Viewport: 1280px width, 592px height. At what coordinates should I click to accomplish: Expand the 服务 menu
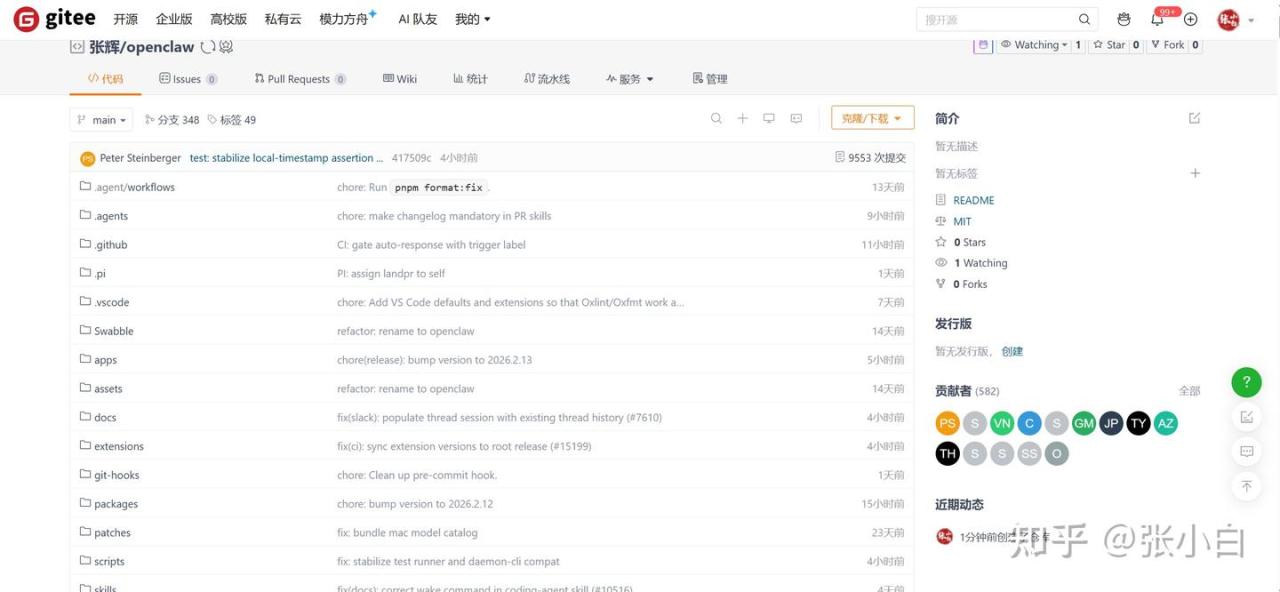[x=630, y=79]
